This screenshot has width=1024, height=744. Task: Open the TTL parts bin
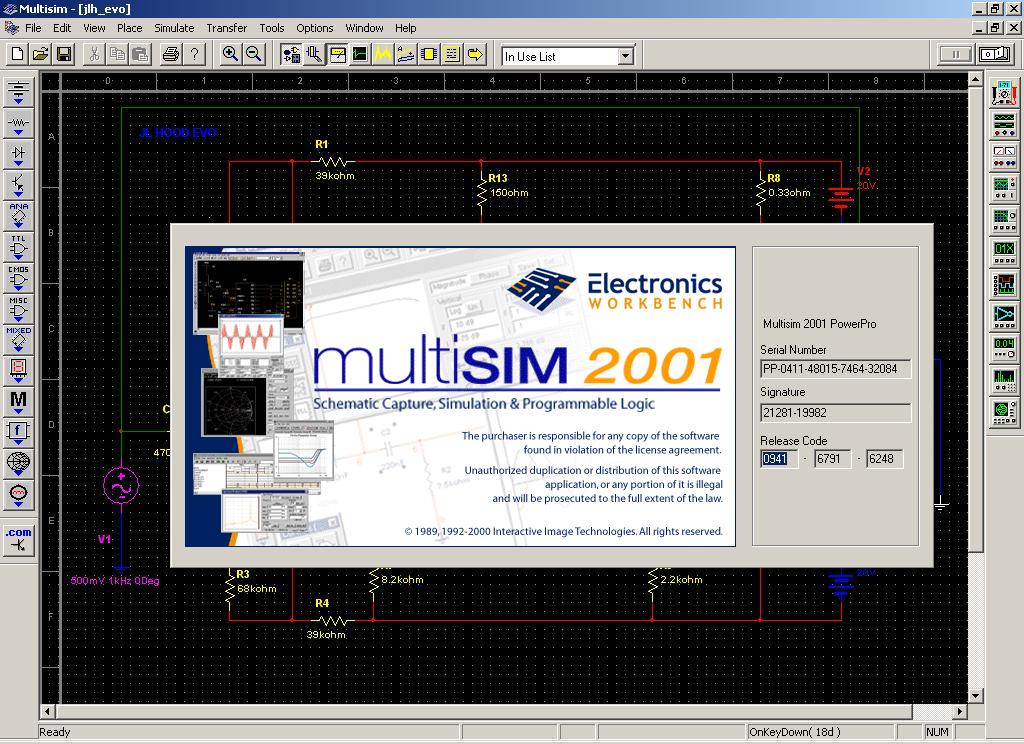[18, 248]
